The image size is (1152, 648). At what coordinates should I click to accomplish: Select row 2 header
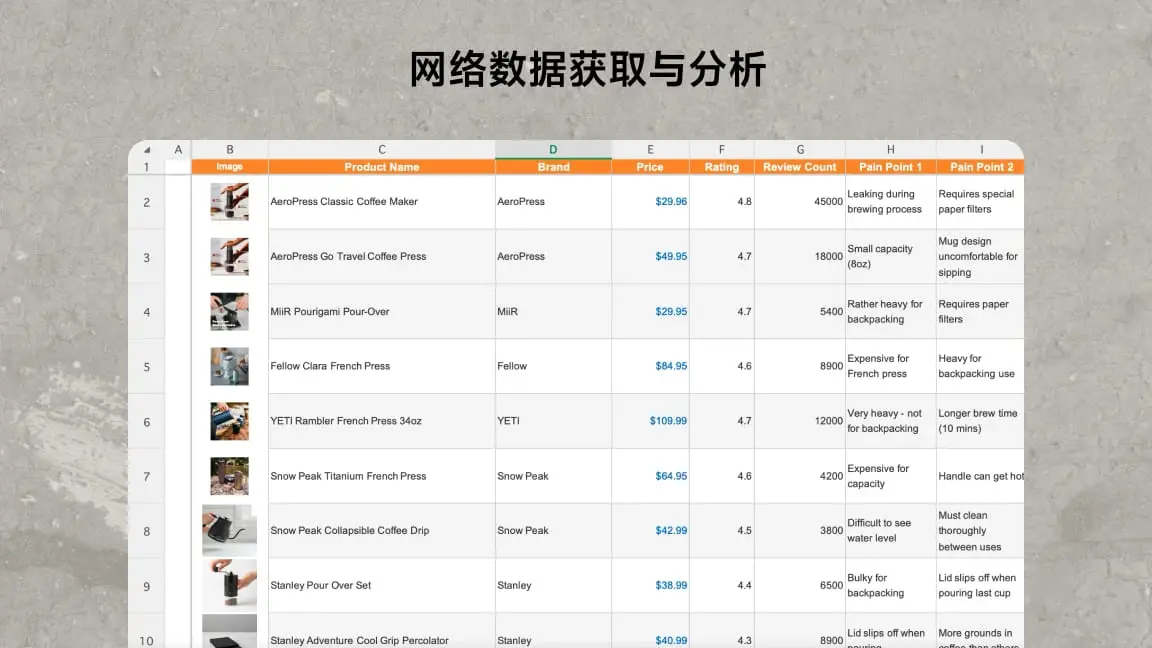tap(147, 202)
